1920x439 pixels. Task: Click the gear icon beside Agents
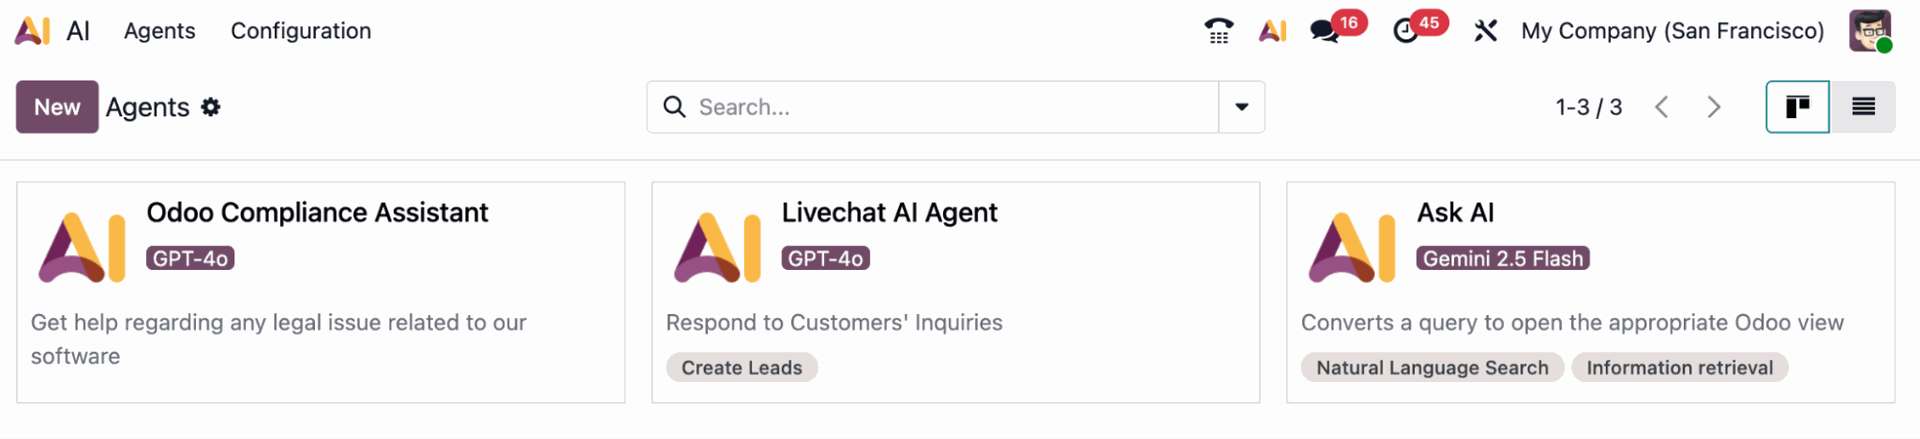(210, 107)
